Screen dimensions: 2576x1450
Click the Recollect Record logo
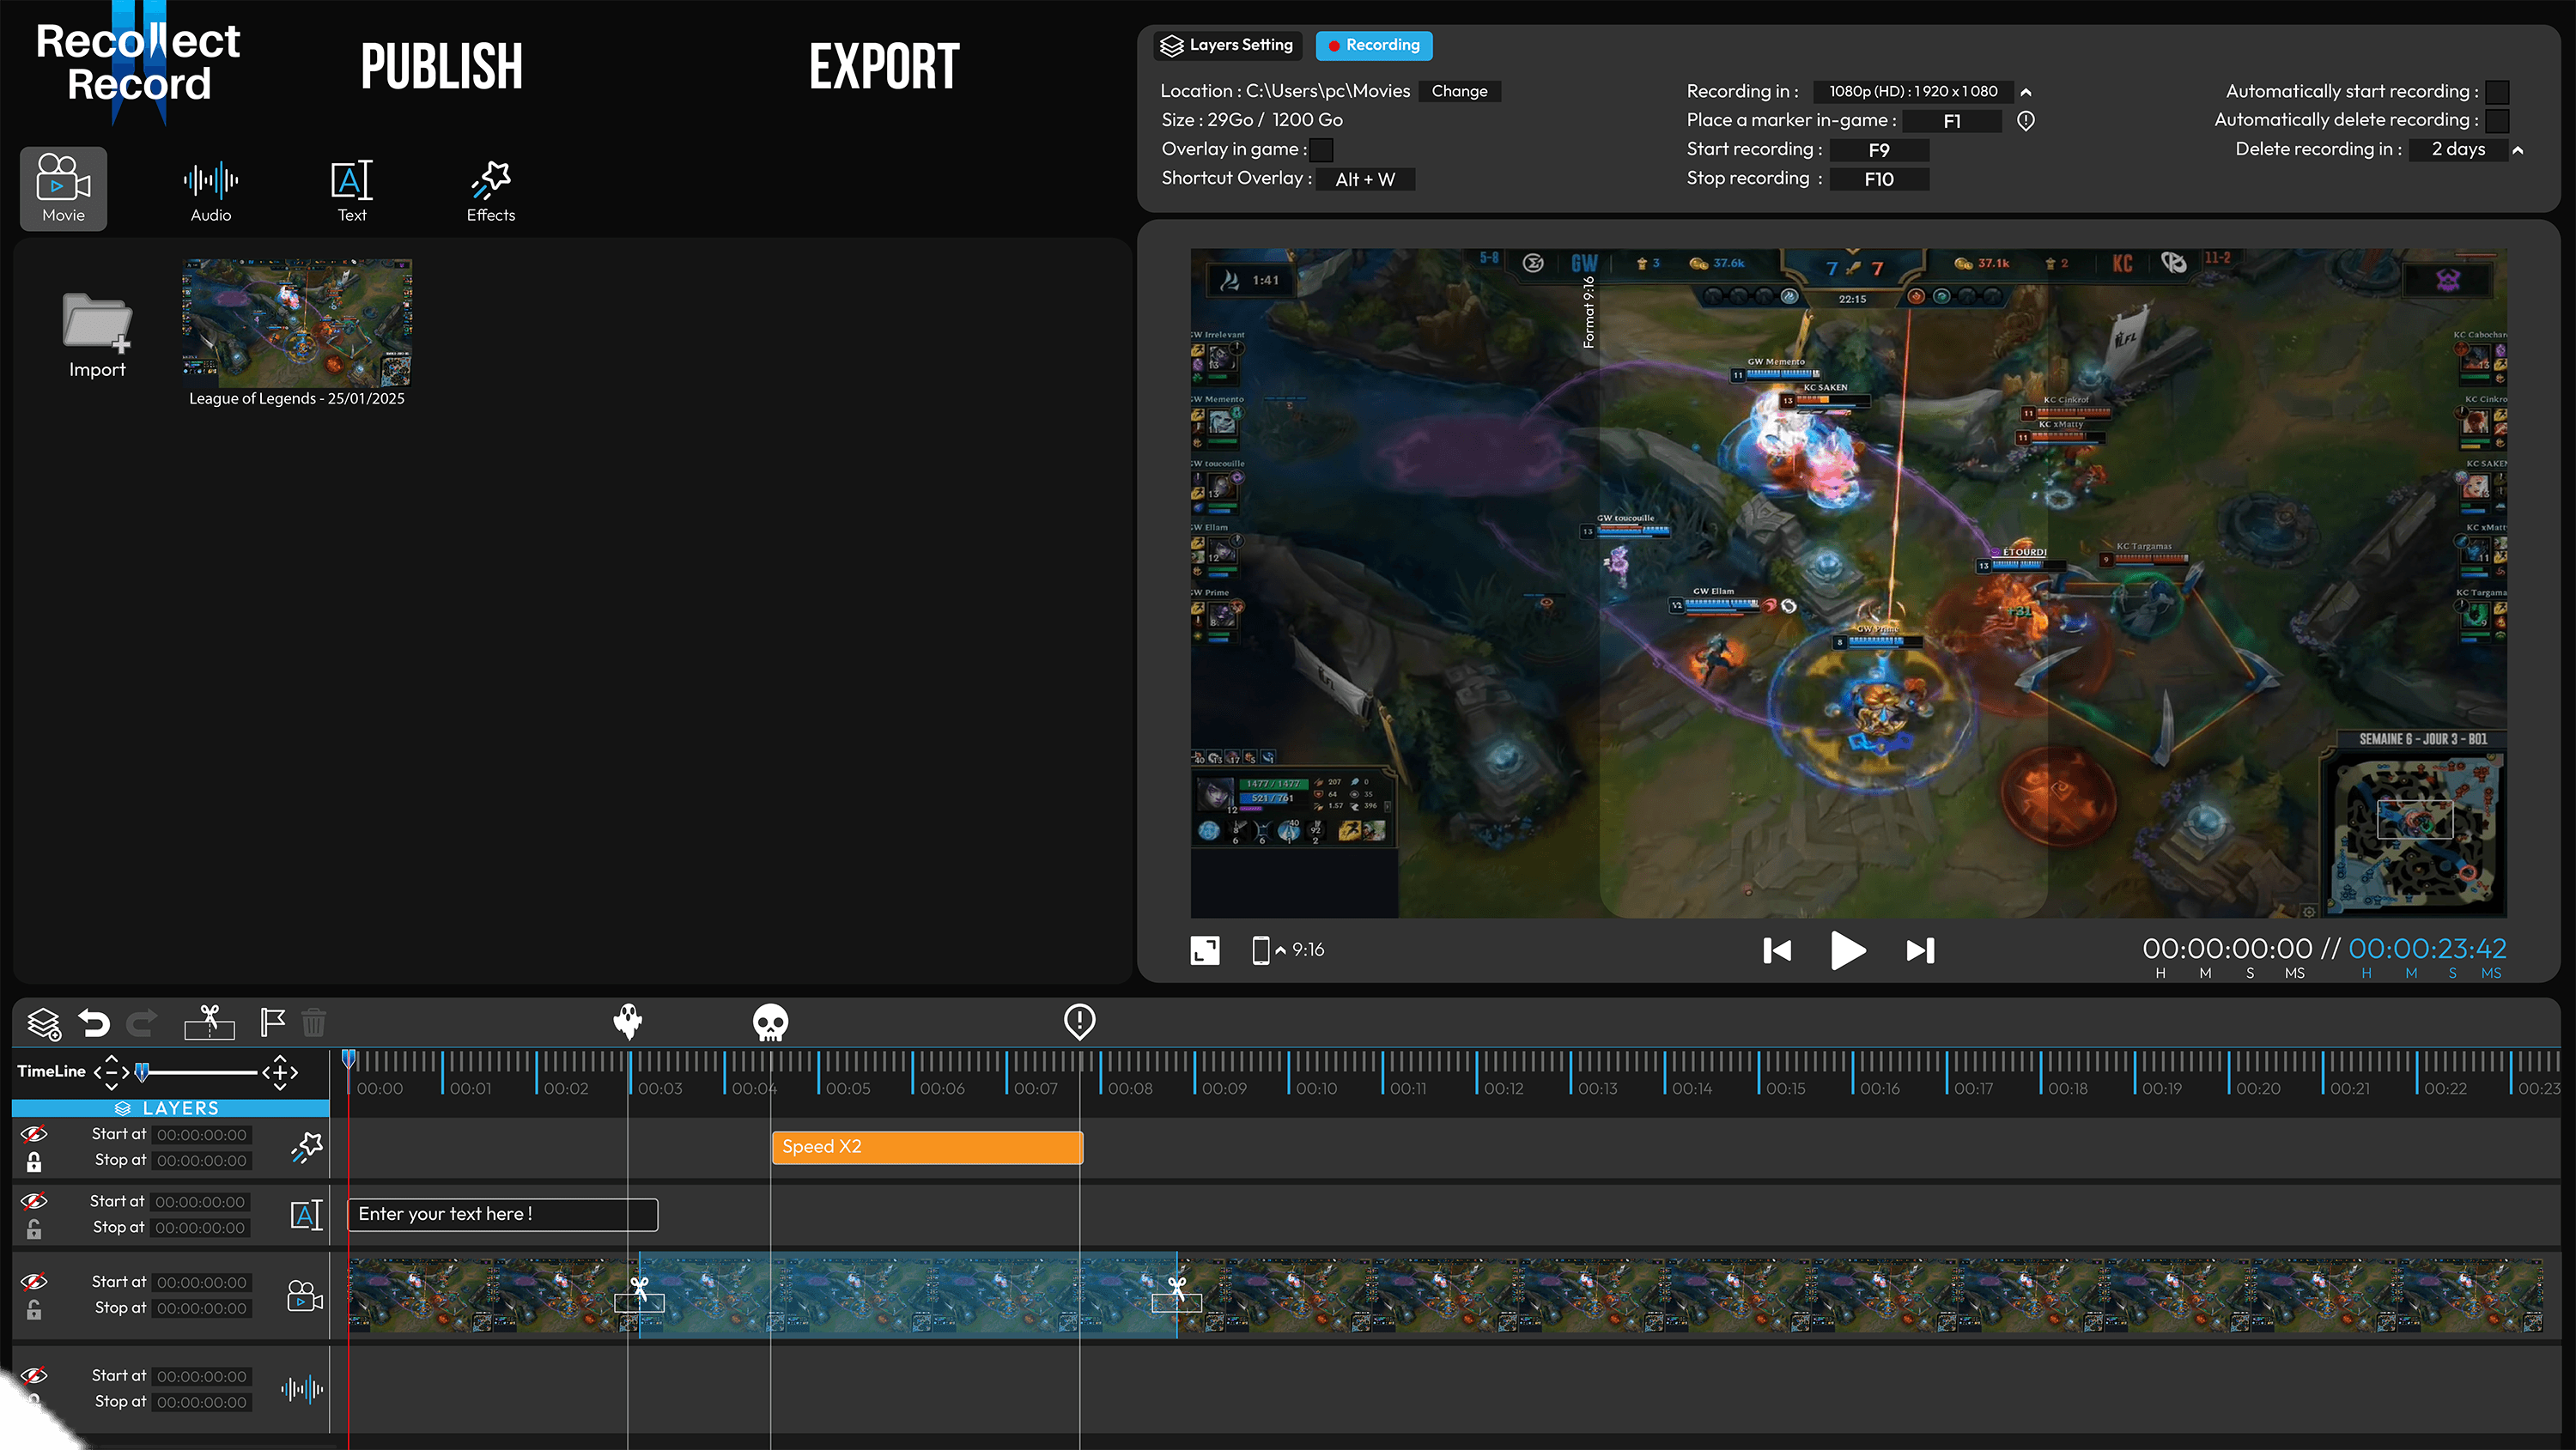click(138, 62)
